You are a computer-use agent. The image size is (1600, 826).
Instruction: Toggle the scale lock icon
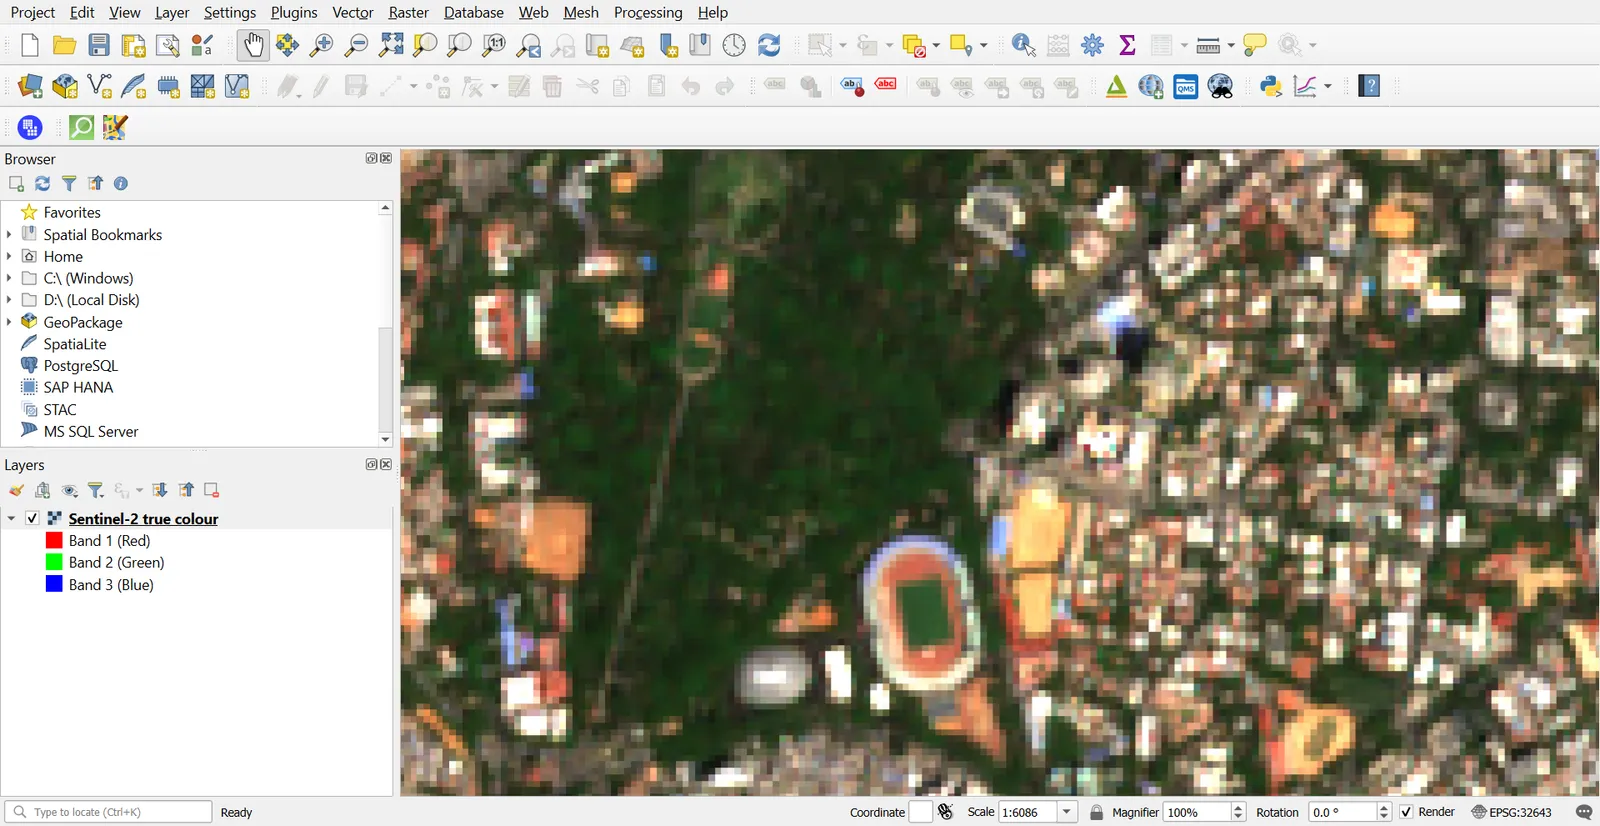click(x=1097, y=812)
